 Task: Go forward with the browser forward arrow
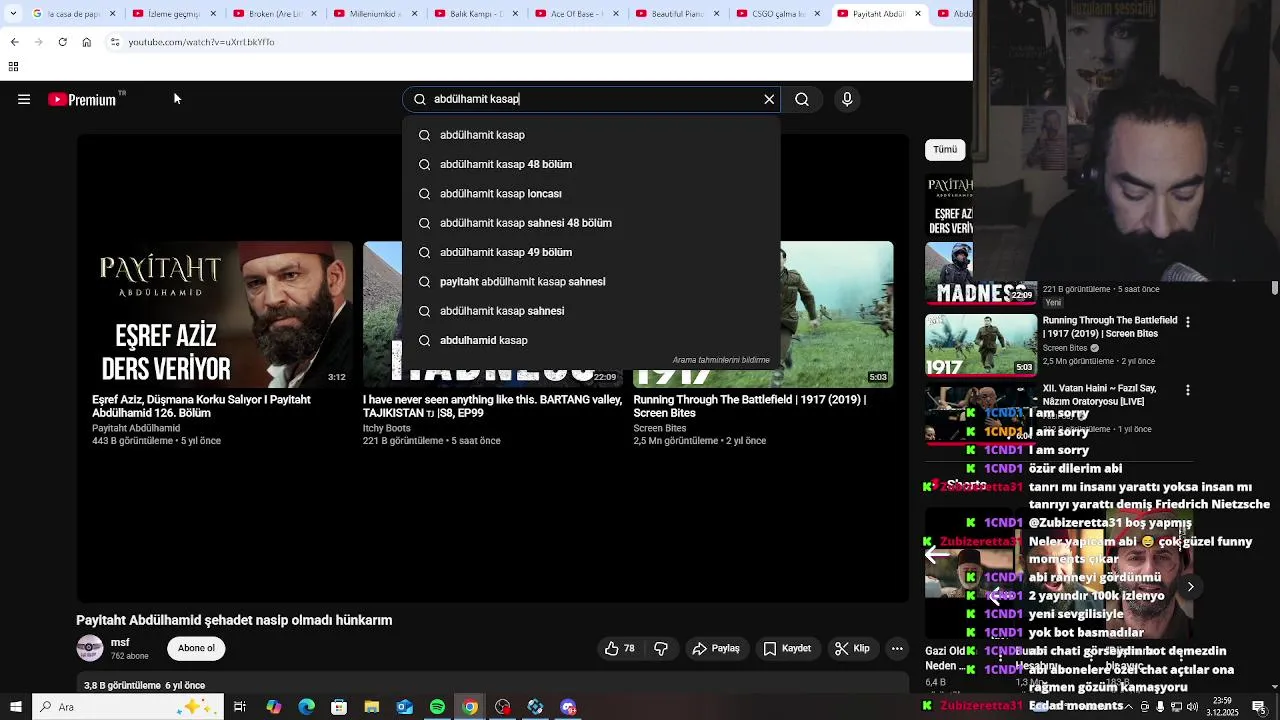[x=38, y=42]
